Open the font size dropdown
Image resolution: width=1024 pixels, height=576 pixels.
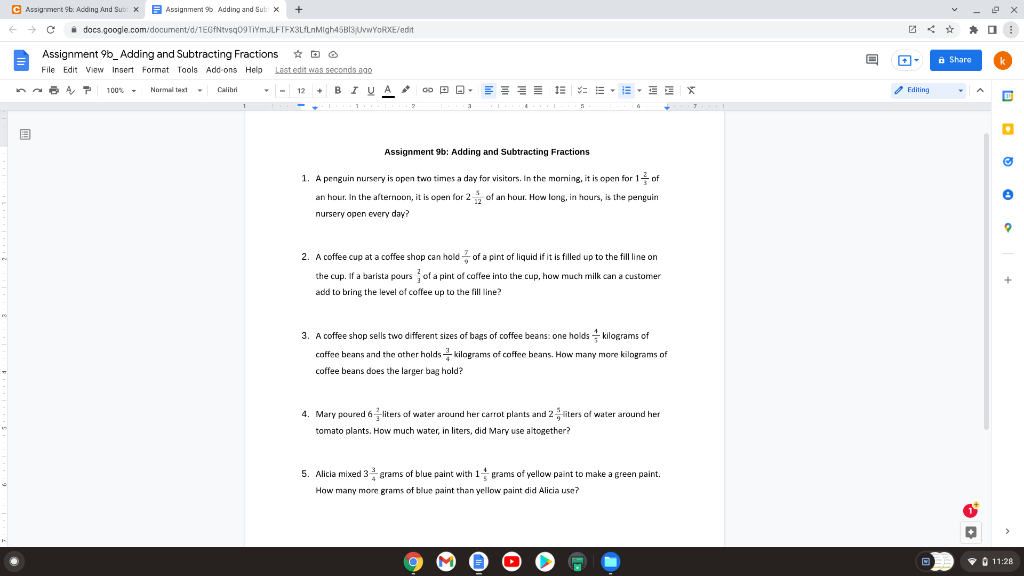pyautogui.click(x=301, y=89)
